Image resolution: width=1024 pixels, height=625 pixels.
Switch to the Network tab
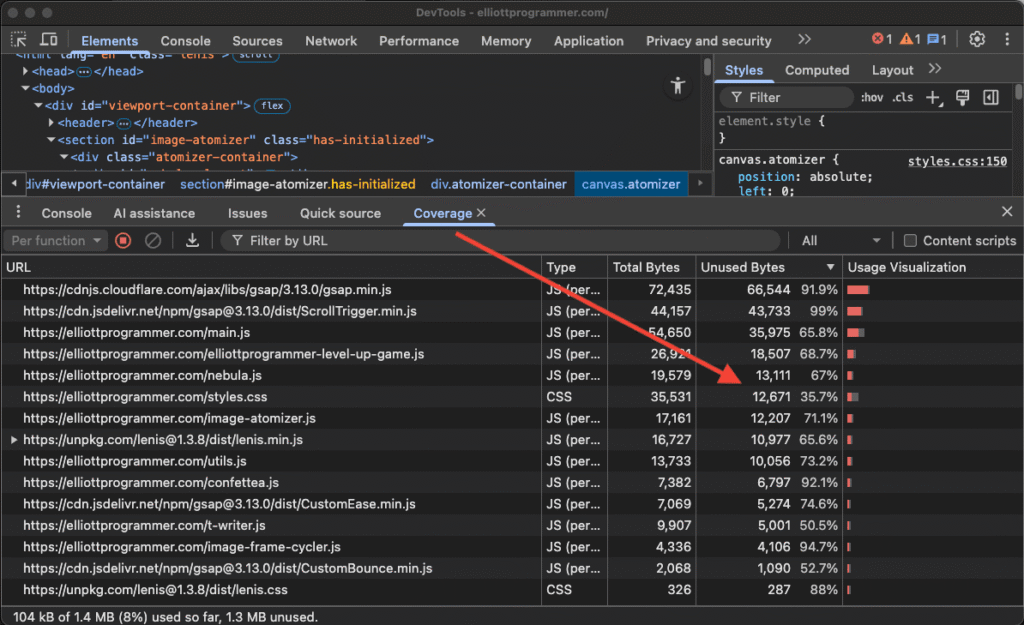point(331,41)
